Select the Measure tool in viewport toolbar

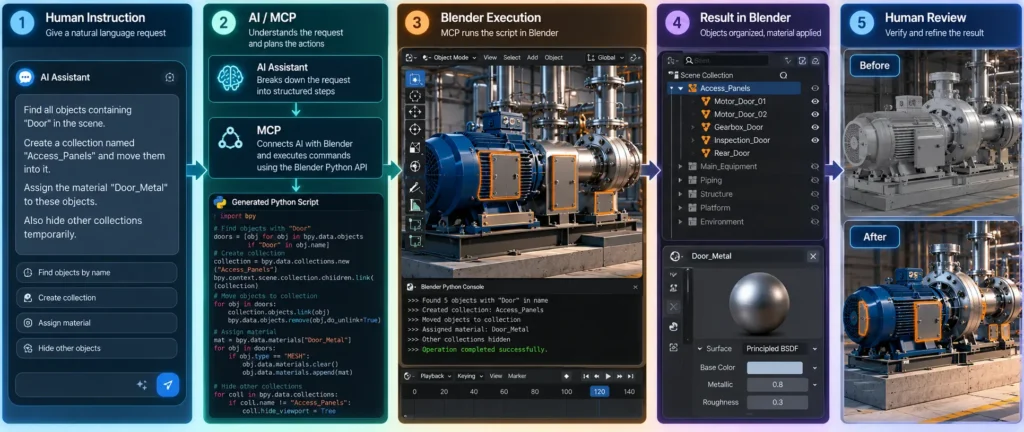click(415, 206)
